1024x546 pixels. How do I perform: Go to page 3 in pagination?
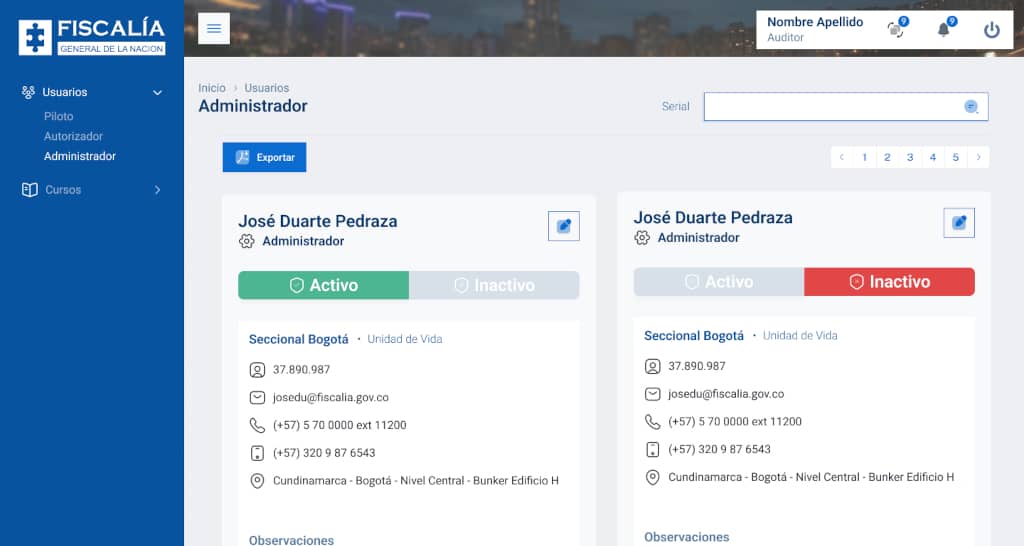(x=910, y=157)
